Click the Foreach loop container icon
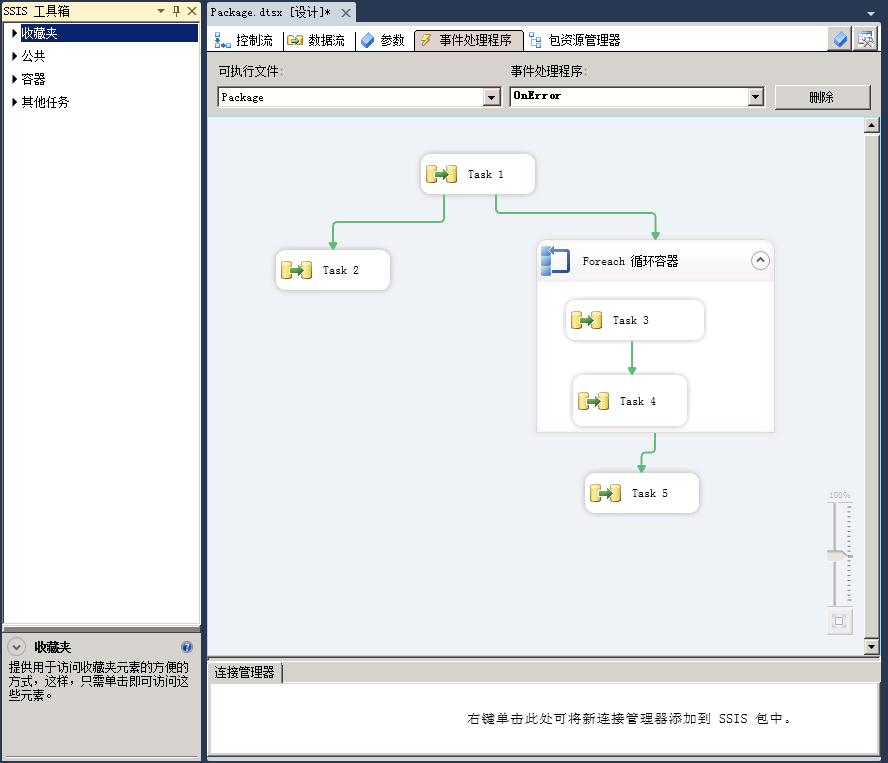Screen dimensions: 888x763 [x=555, y=261]
